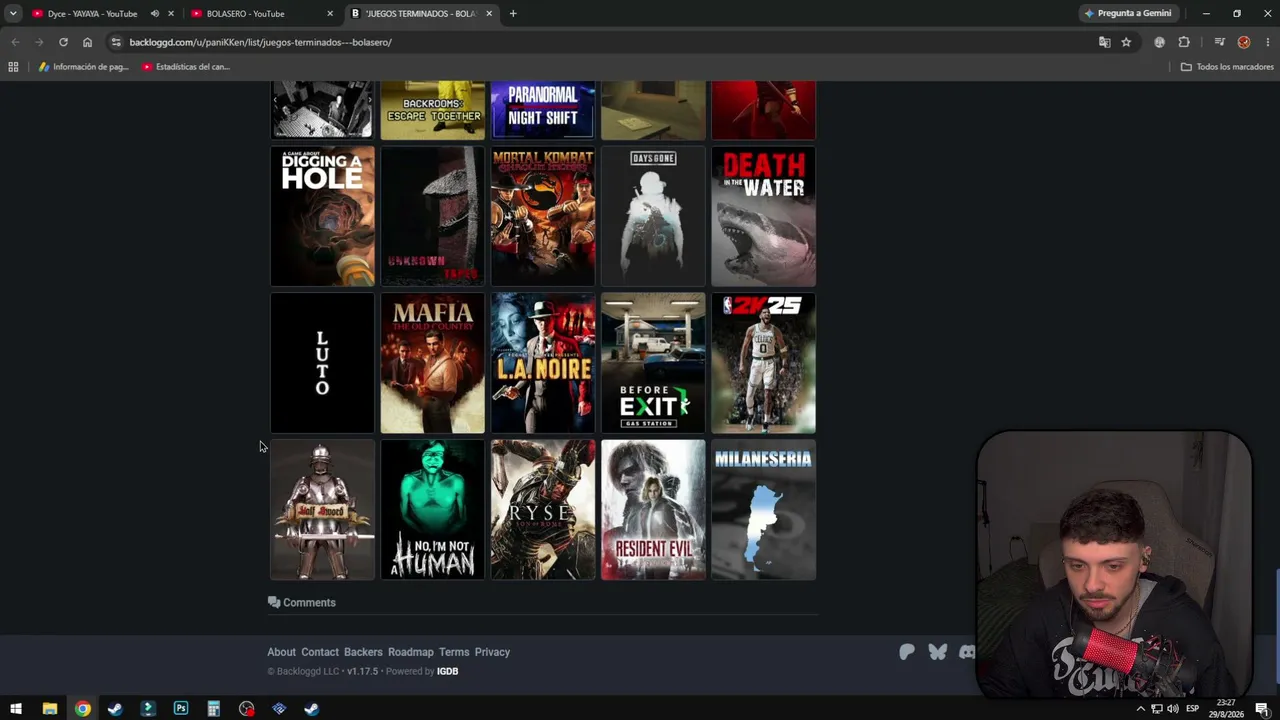
Task: Open the media control toolbar icon
Action: 1219,42
